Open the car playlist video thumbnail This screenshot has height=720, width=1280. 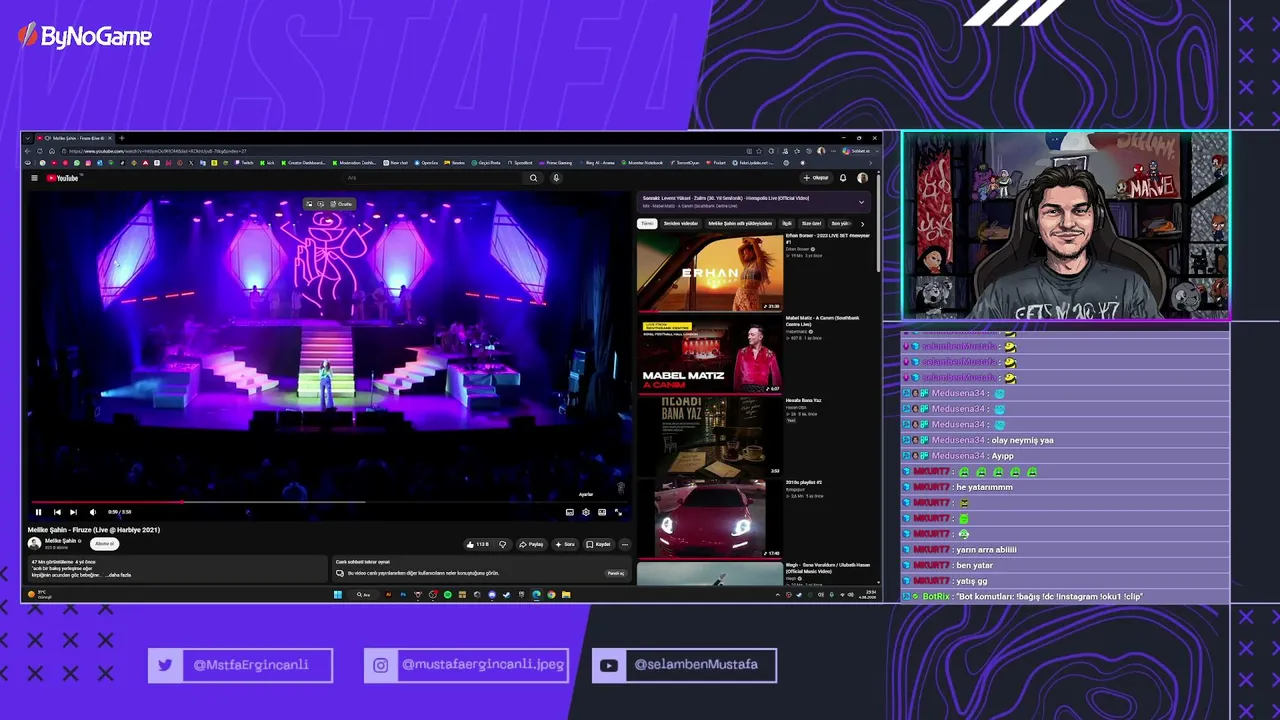click(710, 518)
